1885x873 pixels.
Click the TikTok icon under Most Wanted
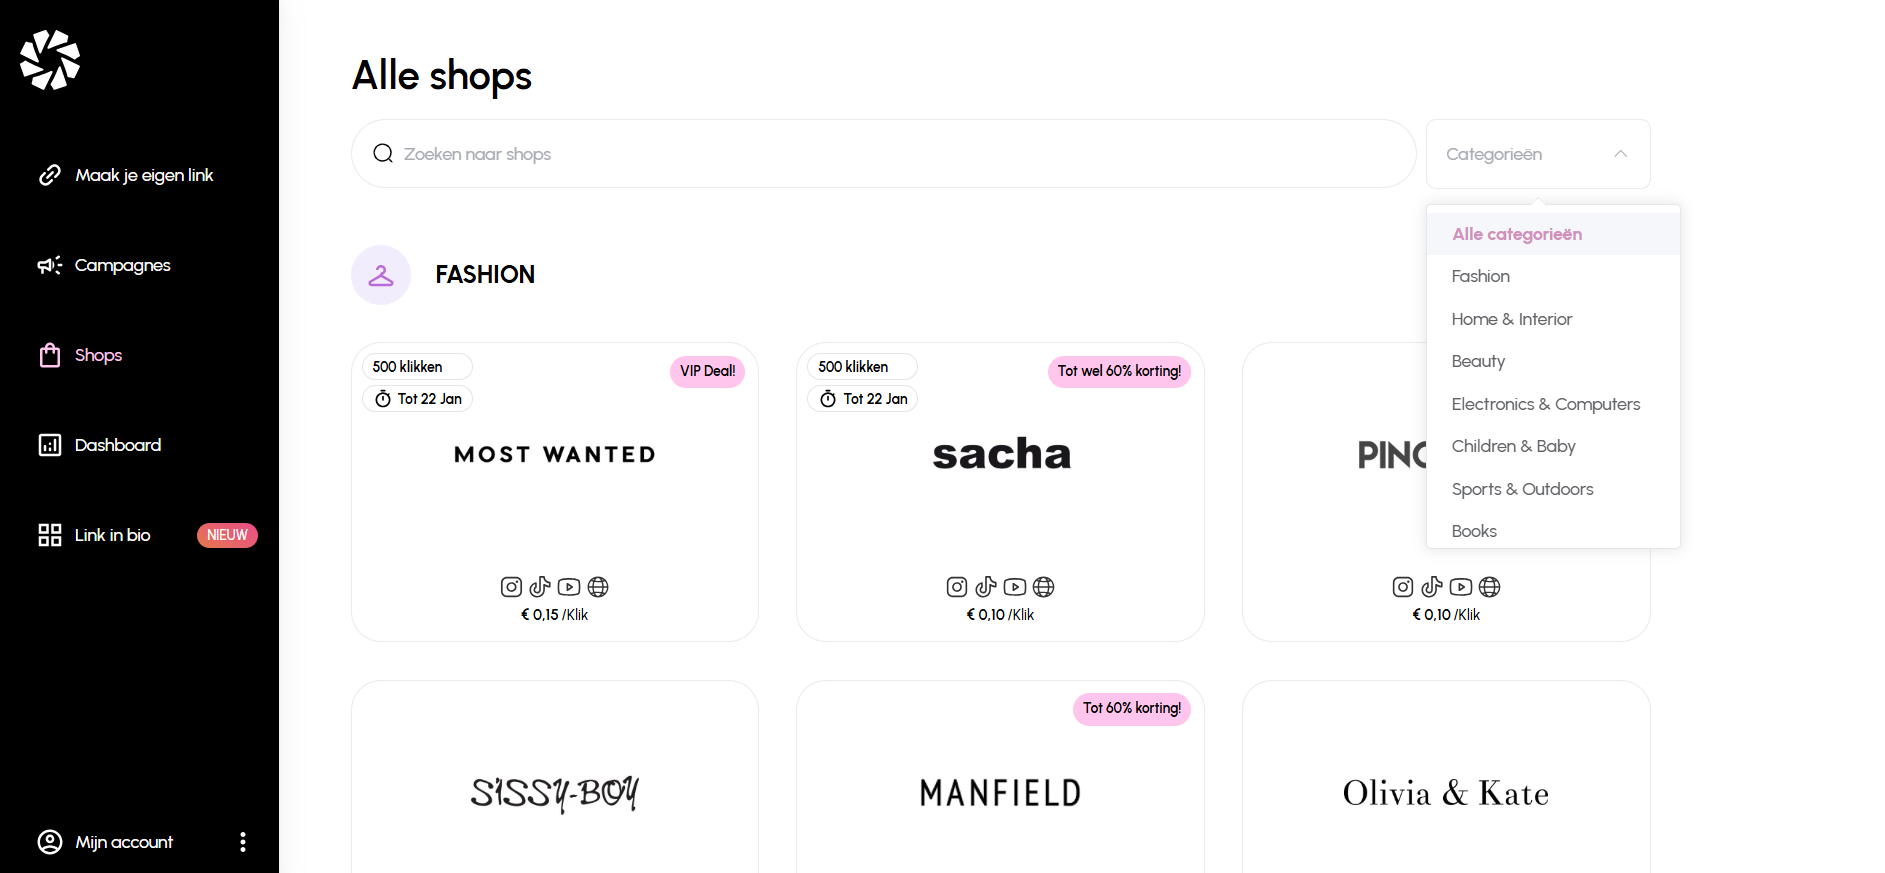click(540, 587)
